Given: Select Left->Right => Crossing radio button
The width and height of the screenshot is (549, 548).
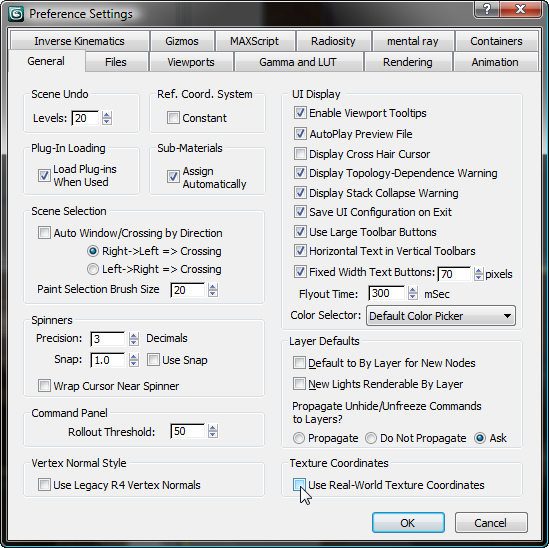Looking at the screenshot, I should click(x=93, y=269).
